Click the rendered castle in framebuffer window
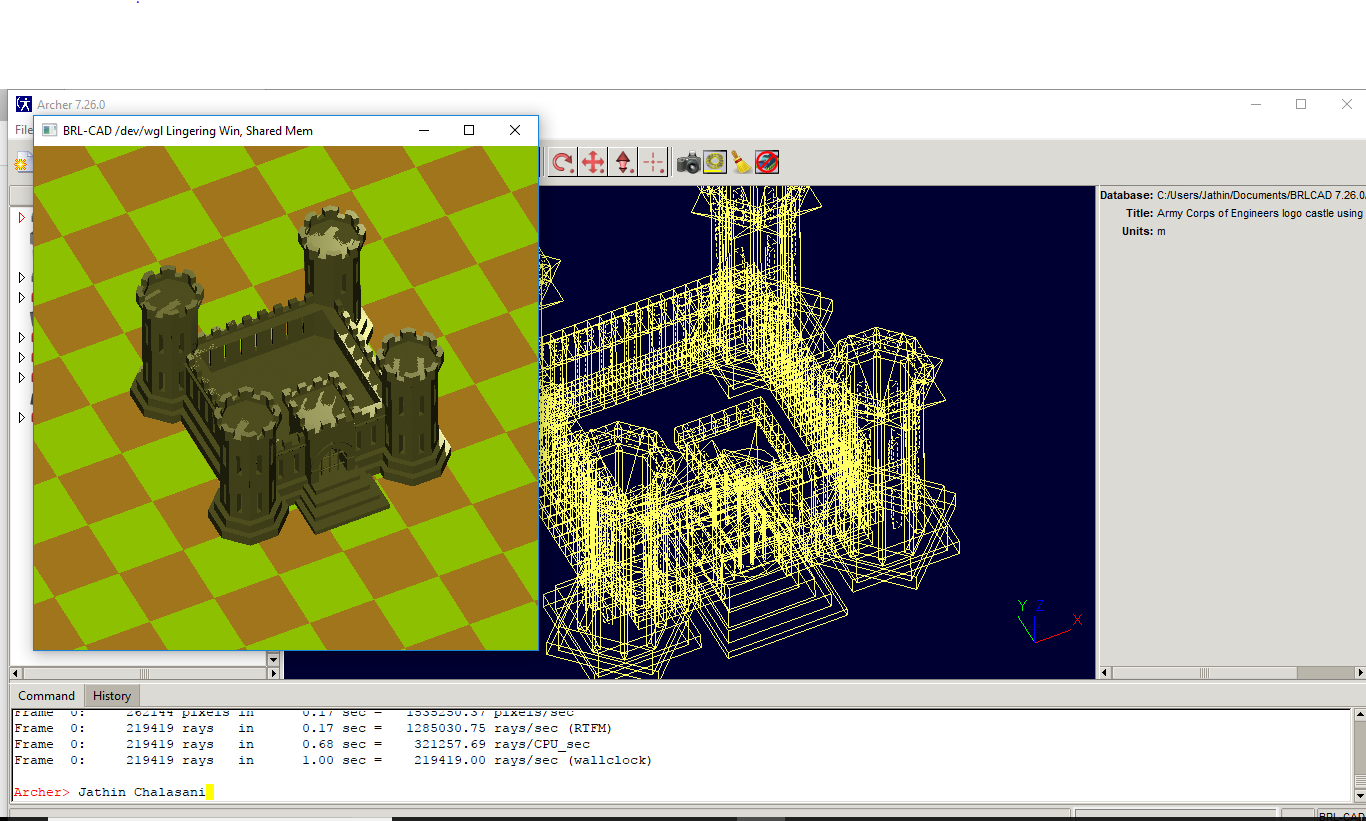The height and width of the screenshot is (821, 1366). tap(290, 375)
